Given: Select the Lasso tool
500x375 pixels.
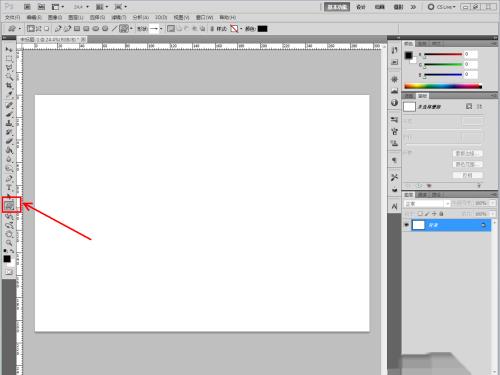Looking at the screenshot, I should click(9, 68).
